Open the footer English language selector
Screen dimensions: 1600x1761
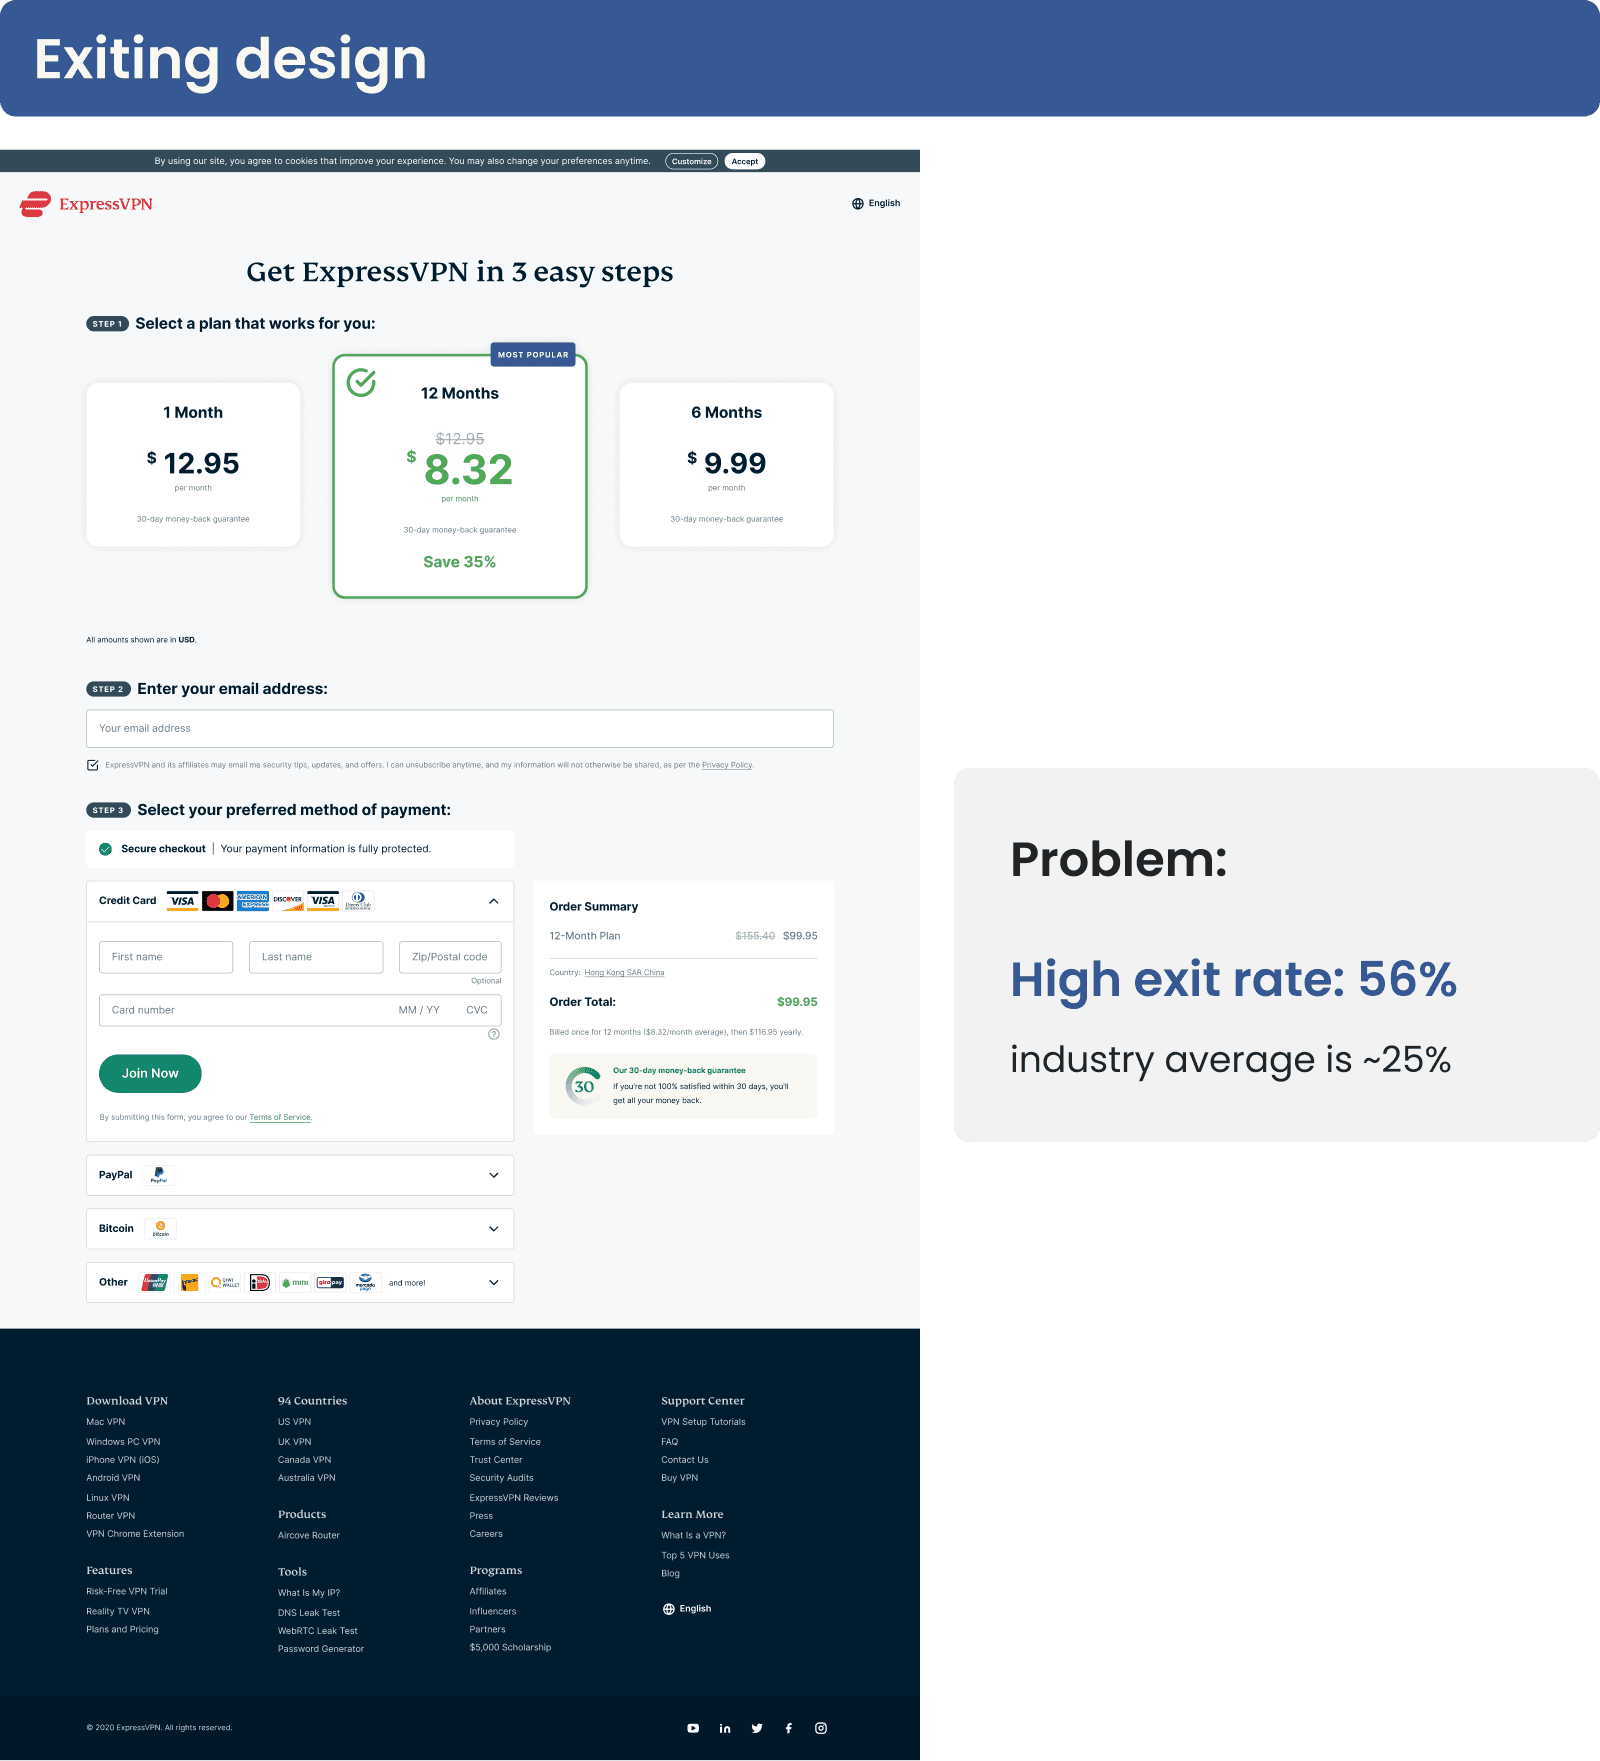tap(687, 1609)
